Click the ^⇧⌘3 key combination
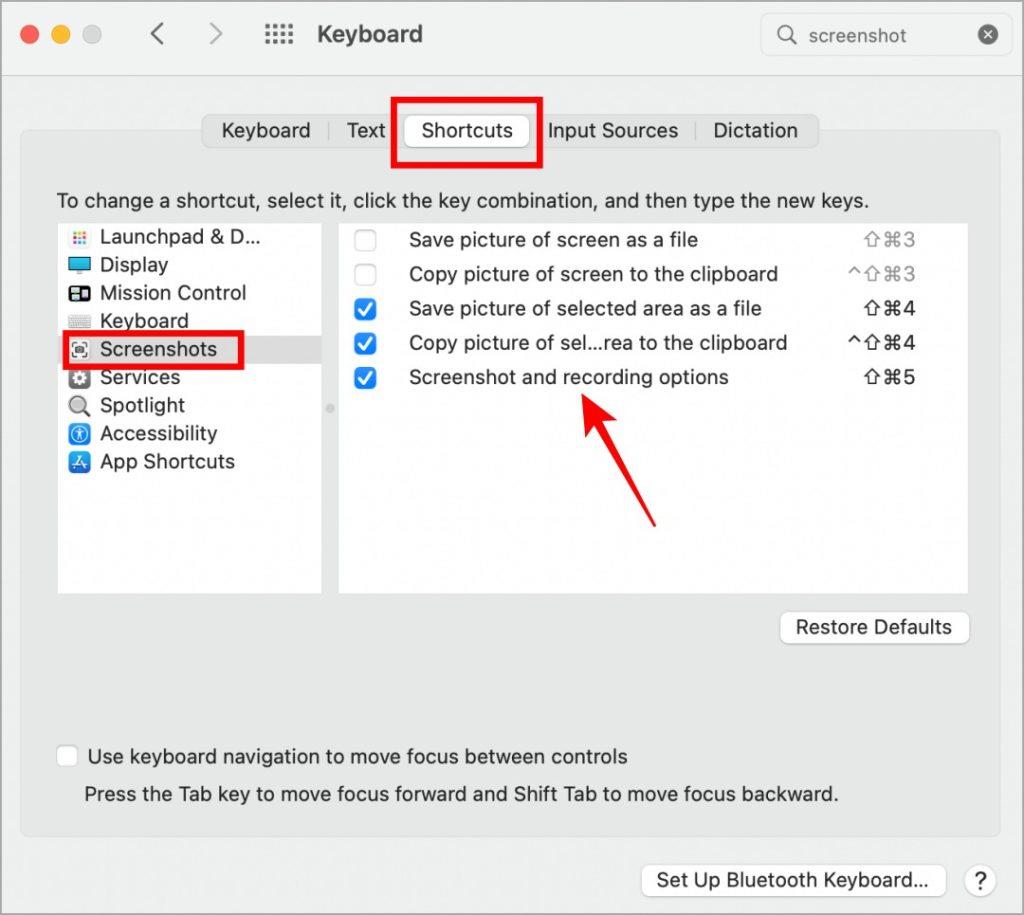Viewport: 1024px width, 915px height. tap(881, 274)
